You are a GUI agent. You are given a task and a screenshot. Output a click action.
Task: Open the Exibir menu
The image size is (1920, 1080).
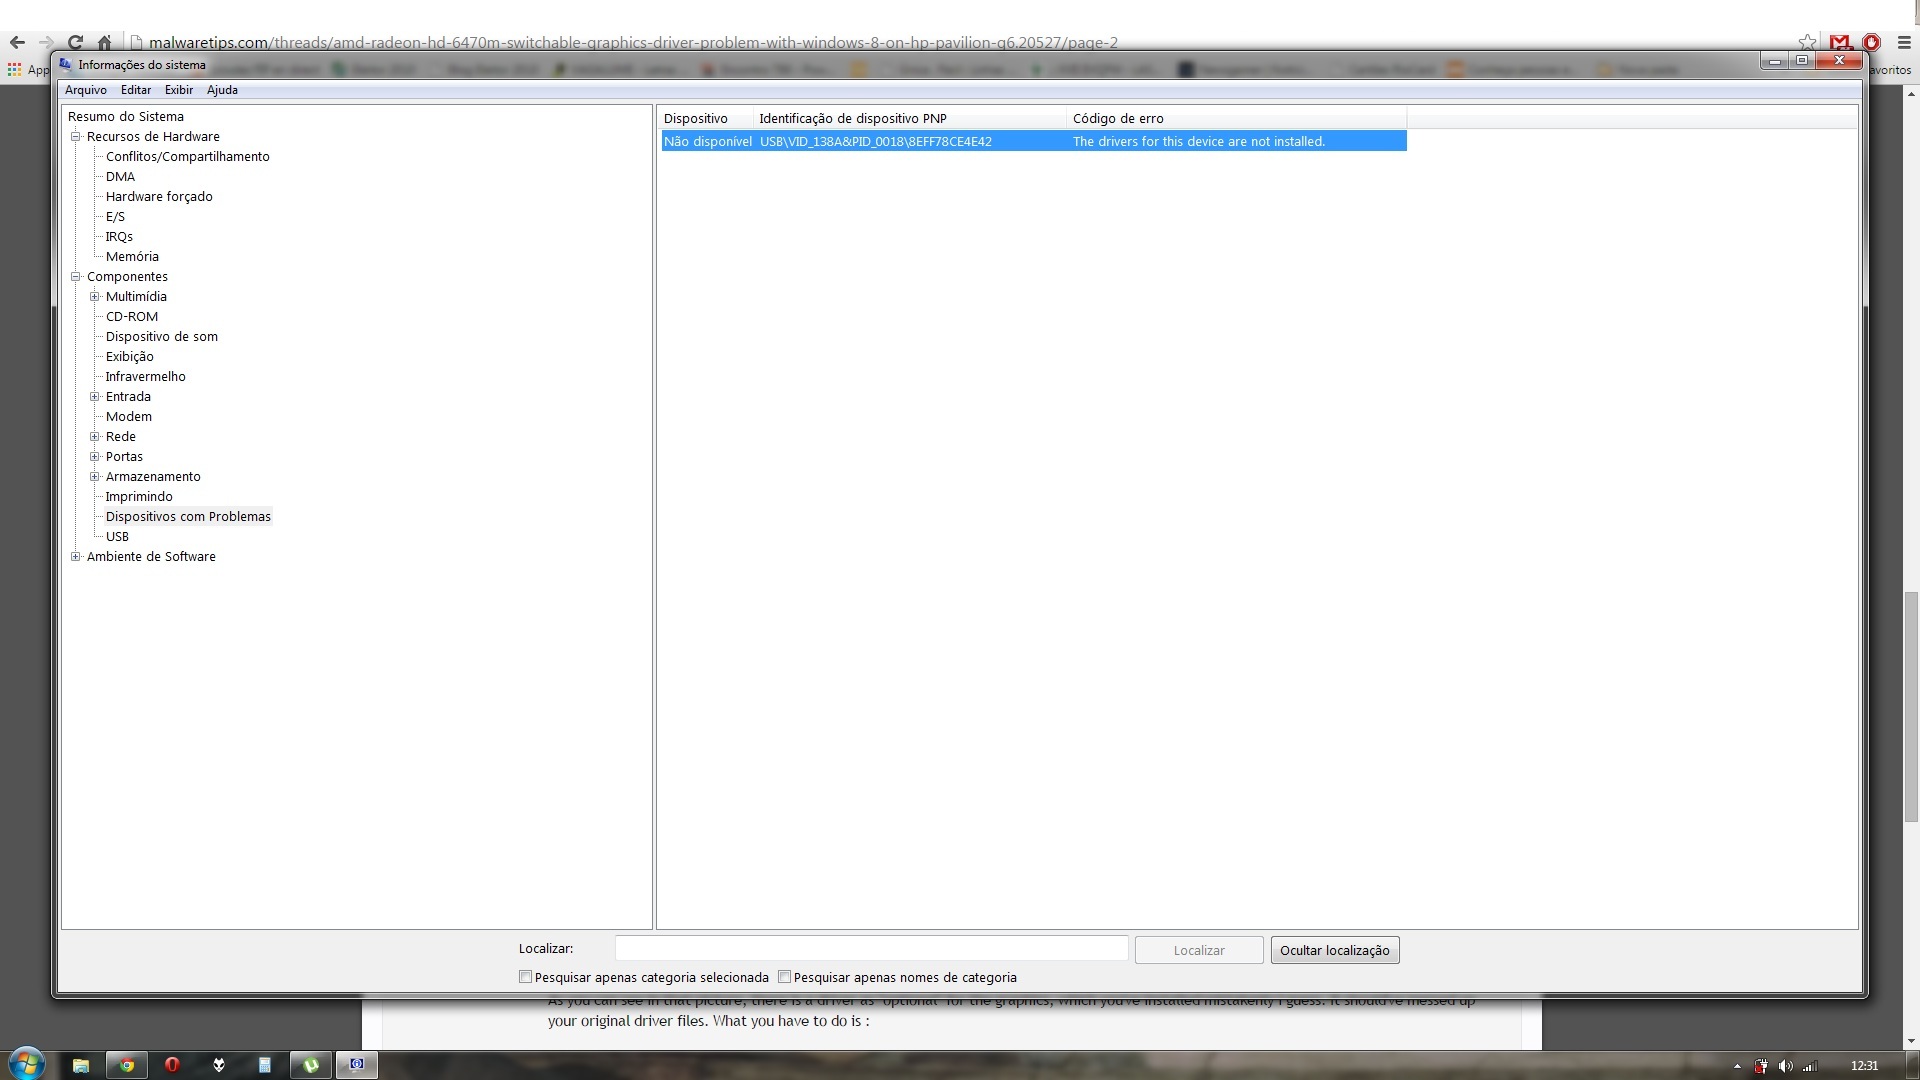click(178, 90)
